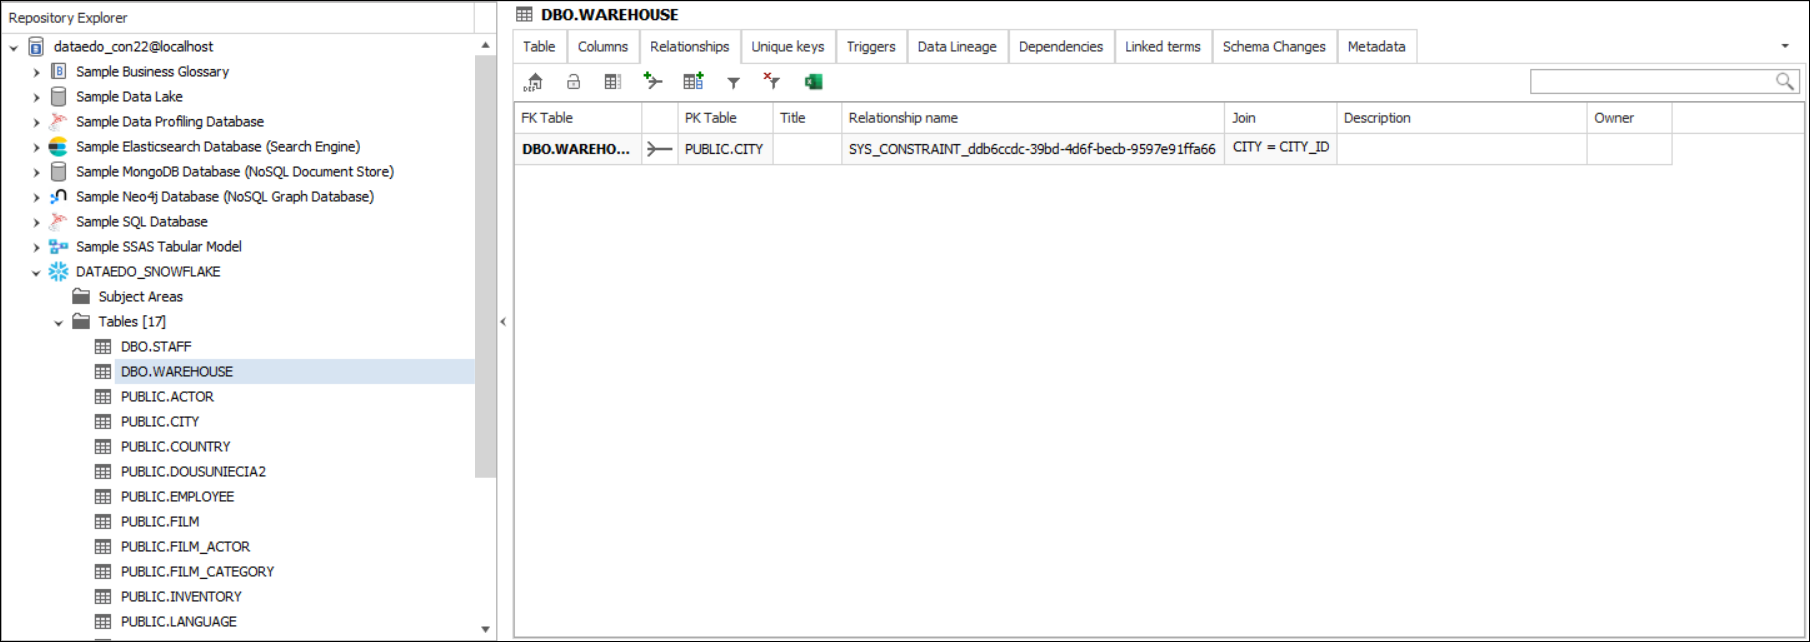Clear filters with the red X funnel icon

(771, 81)
